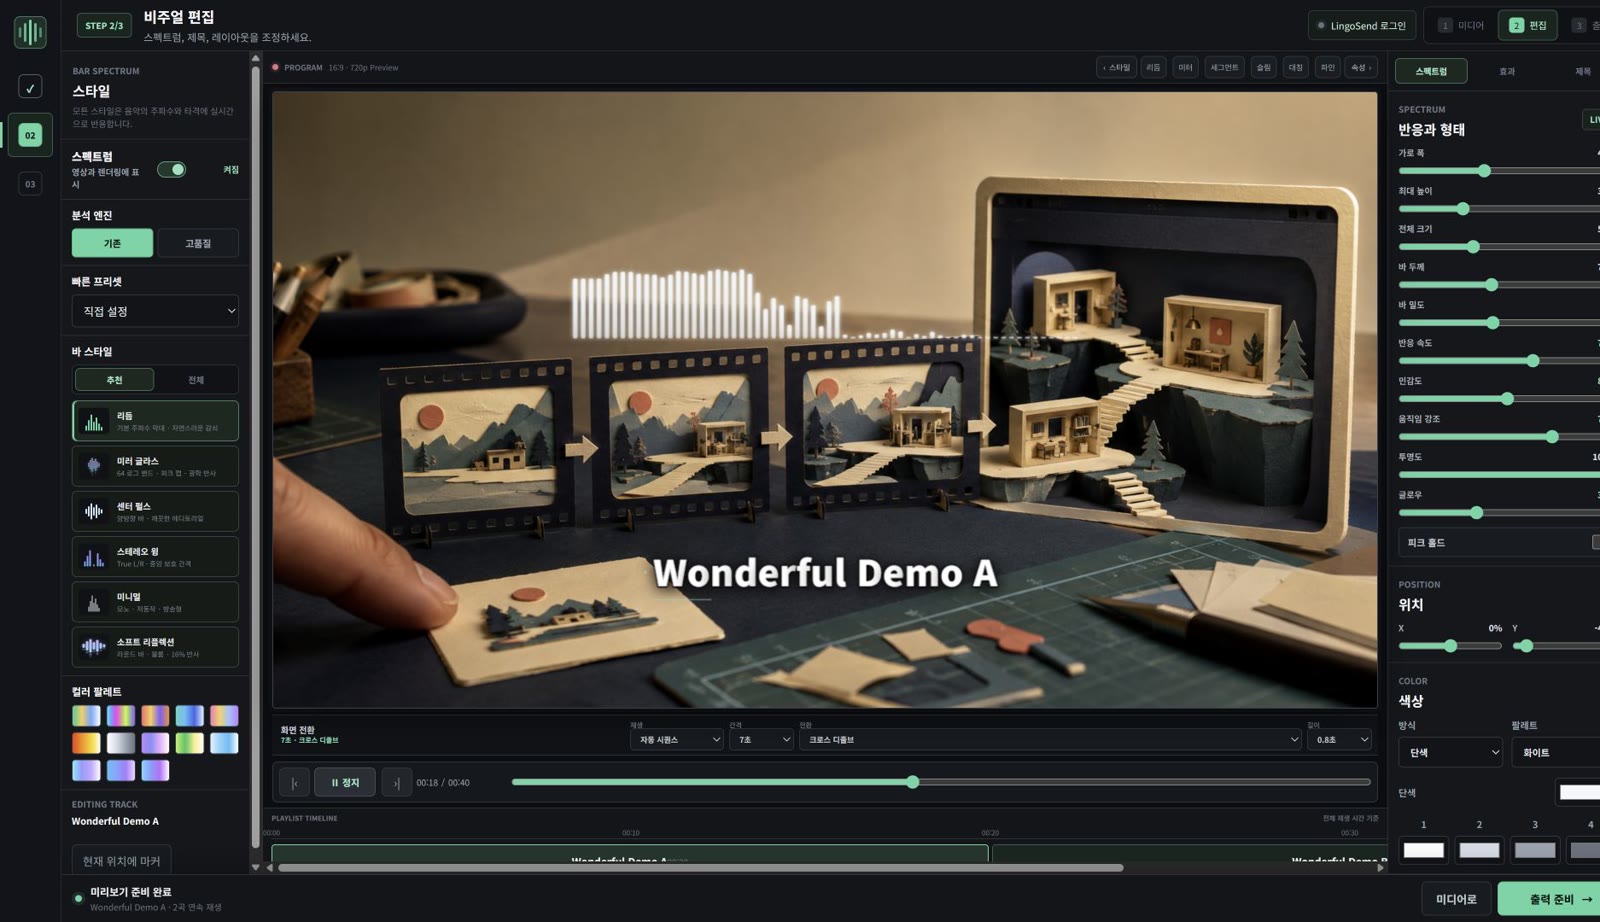
Task: Show 전체 bar styles
Action: (x=196, y=380)
